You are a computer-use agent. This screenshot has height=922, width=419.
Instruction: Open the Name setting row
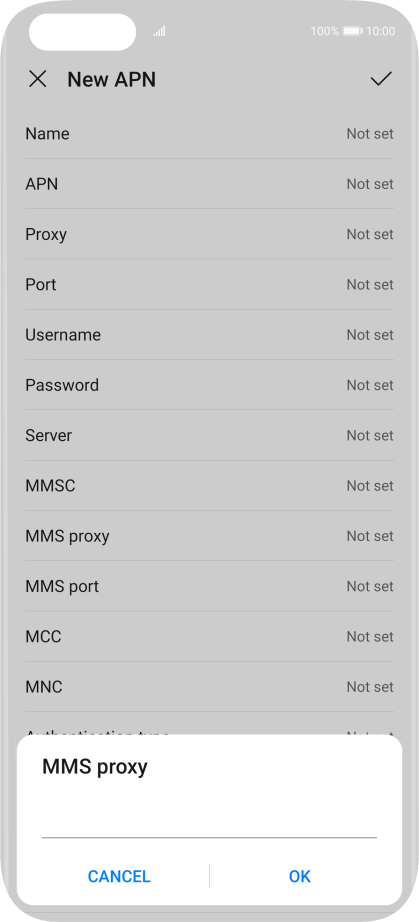tap(209, 133)
